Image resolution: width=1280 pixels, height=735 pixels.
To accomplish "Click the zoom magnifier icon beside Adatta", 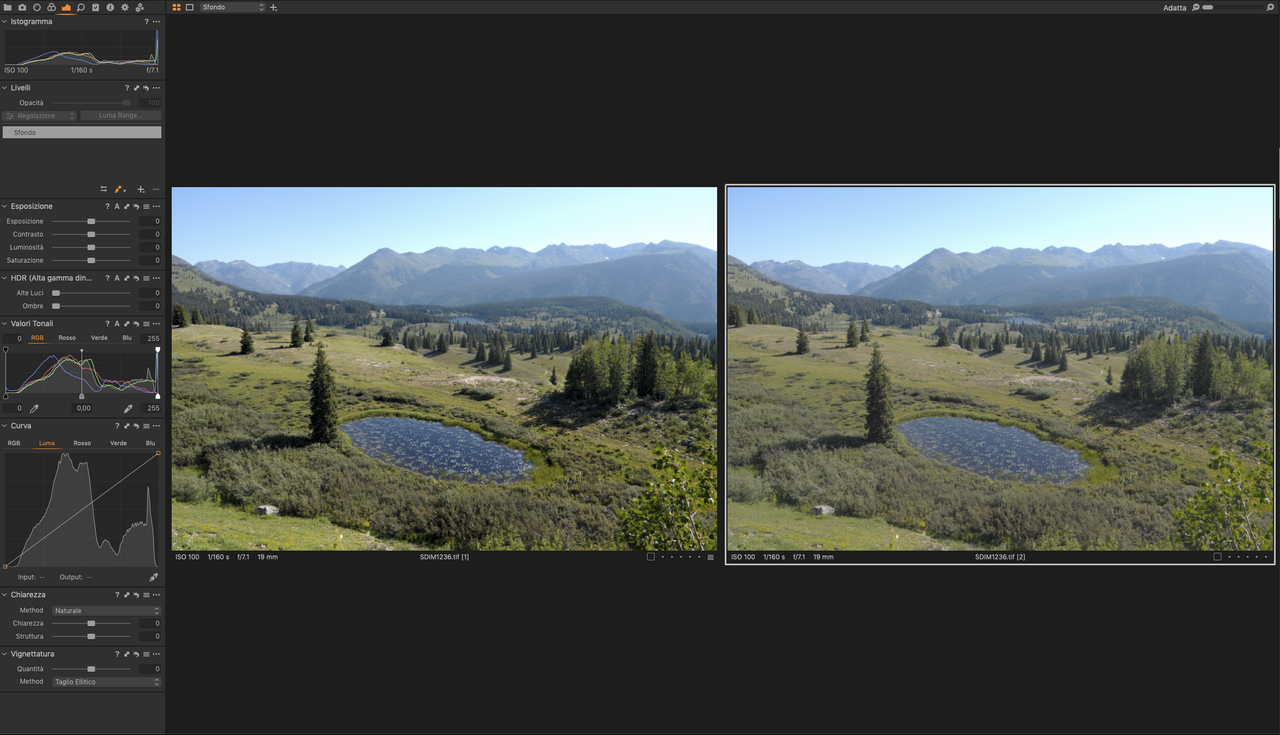I will coord(1196,7).
